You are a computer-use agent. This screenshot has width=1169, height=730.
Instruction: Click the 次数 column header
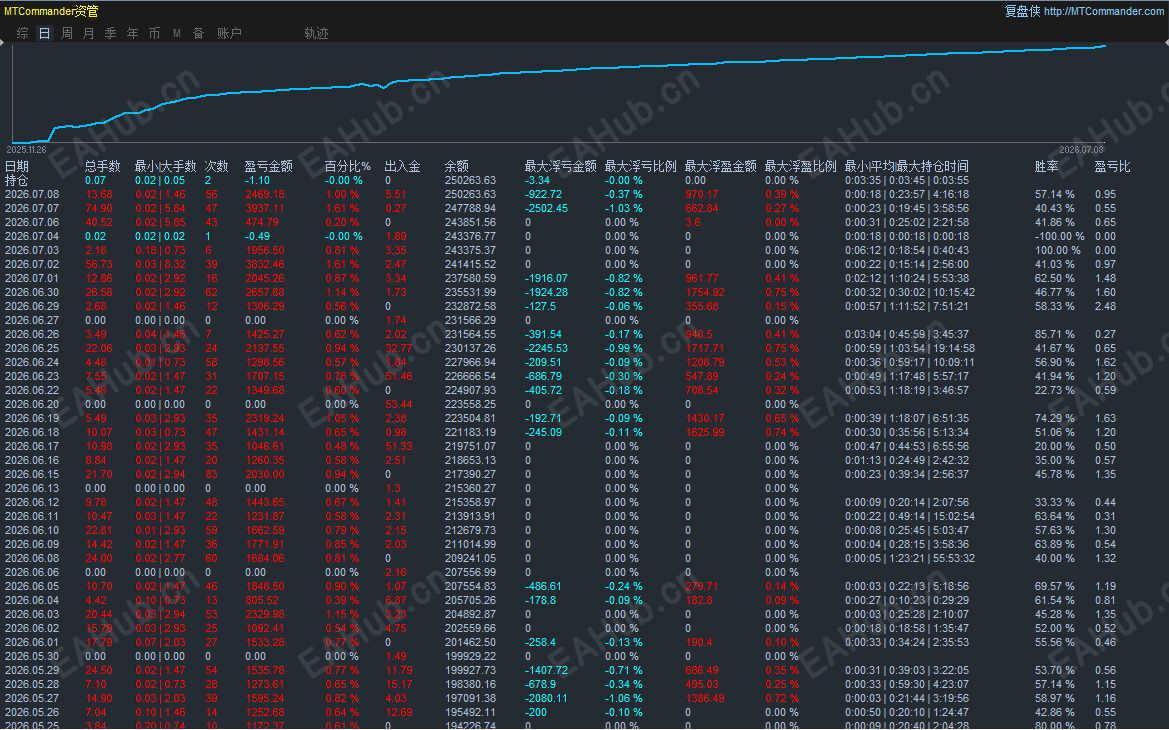pyautogui.click(x=216, y=166)
